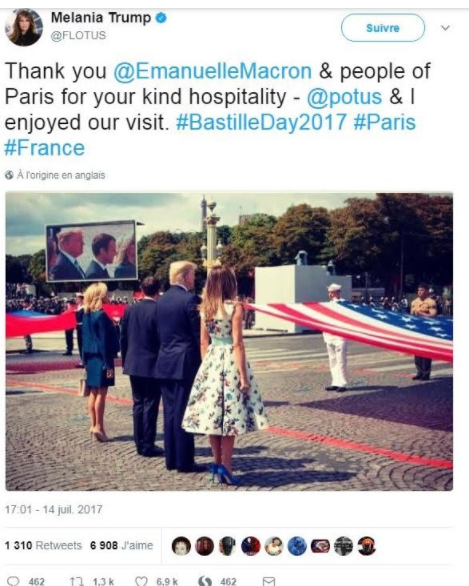
Task: Click the first liker avatar
Action: tap(181, 546)
